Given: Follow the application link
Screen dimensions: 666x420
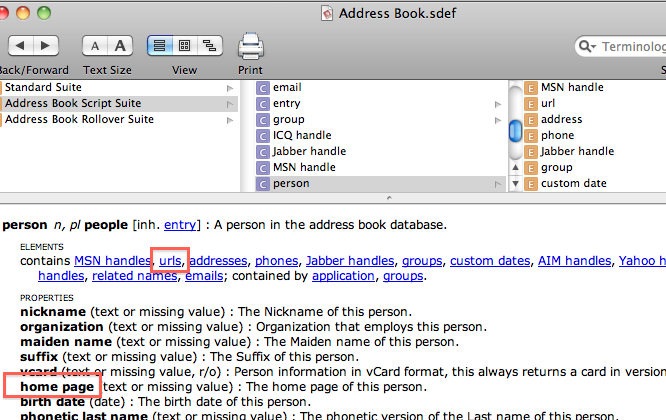Looking at the screenshot, I should (343, 276).
